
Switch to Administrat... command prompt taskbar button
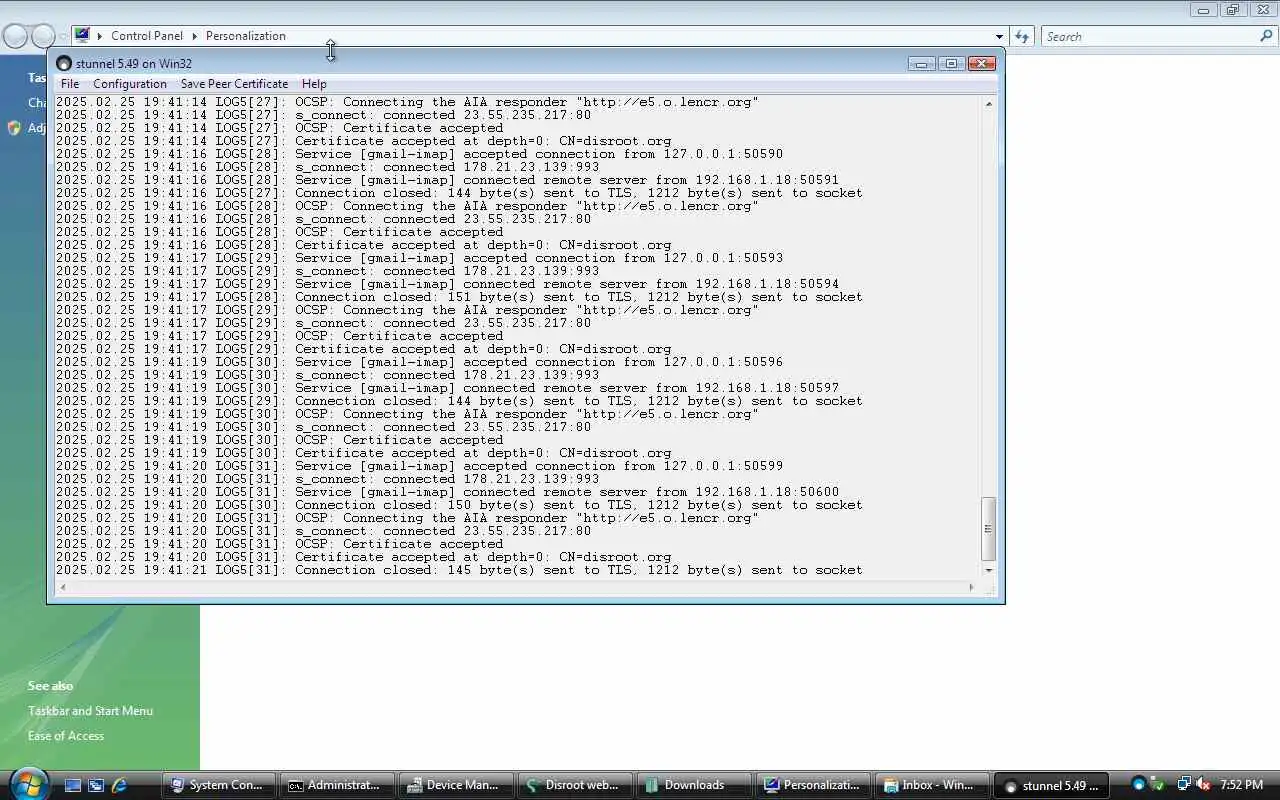336,786
